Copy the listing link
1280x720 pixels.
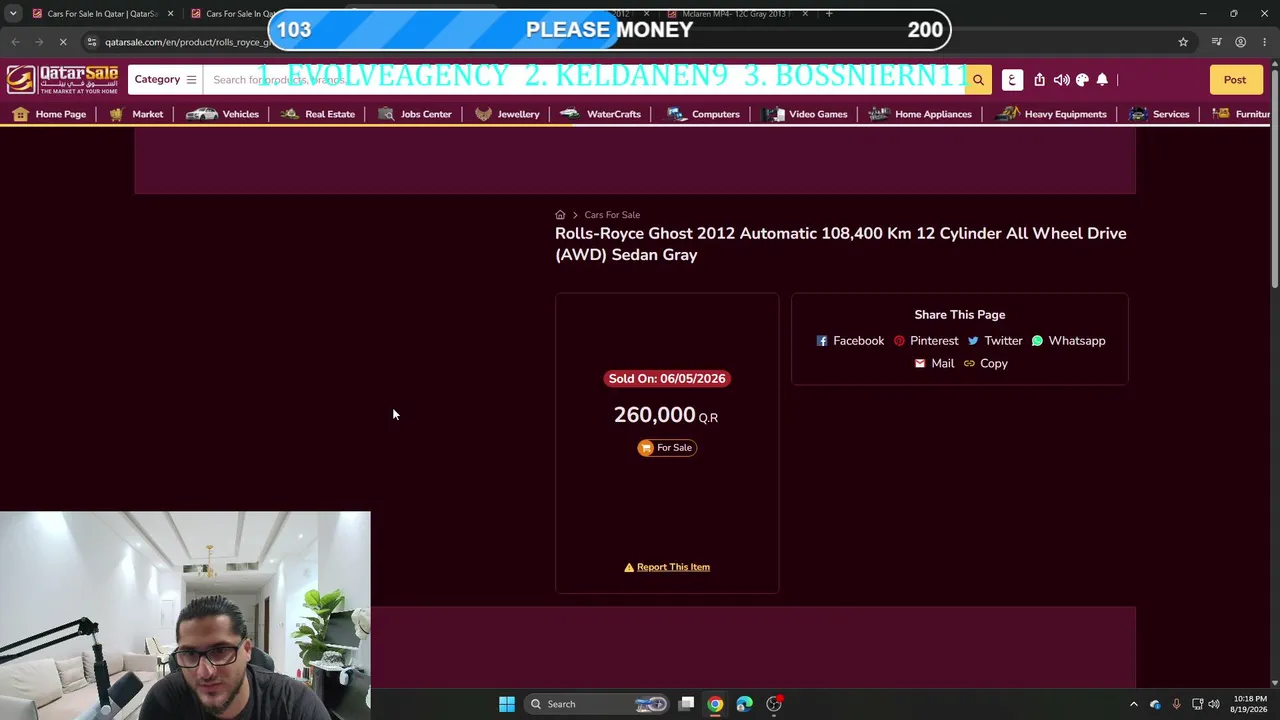click(x=985, y=364)
